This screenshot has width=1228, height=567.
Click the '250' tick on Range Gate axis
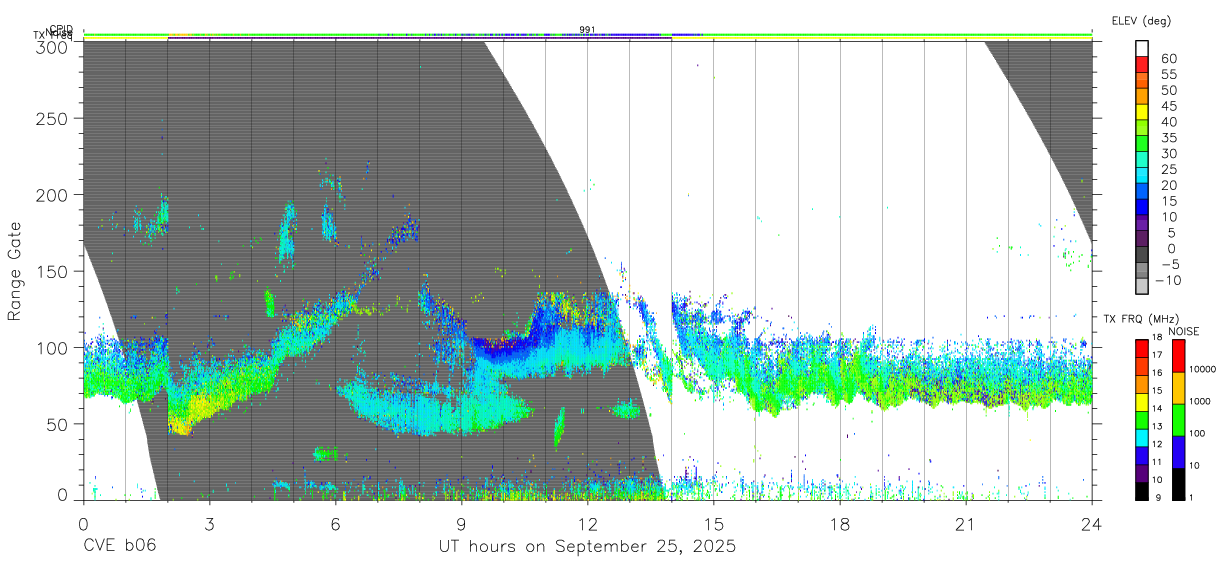coord(52,119)
